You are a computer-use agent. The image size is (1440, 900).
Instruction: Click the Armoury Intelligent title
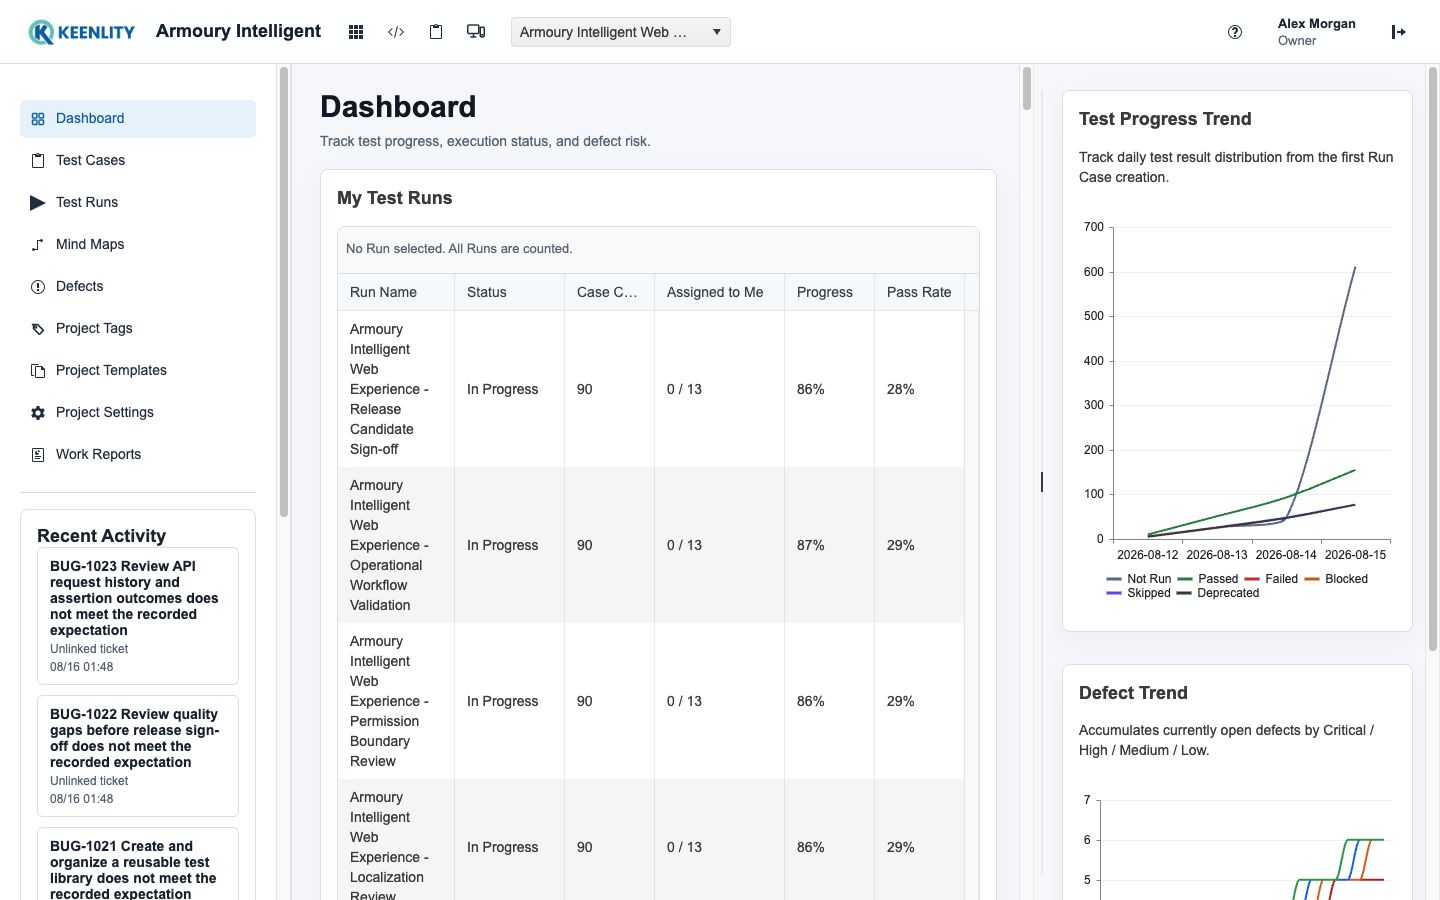tap(238, 31)
